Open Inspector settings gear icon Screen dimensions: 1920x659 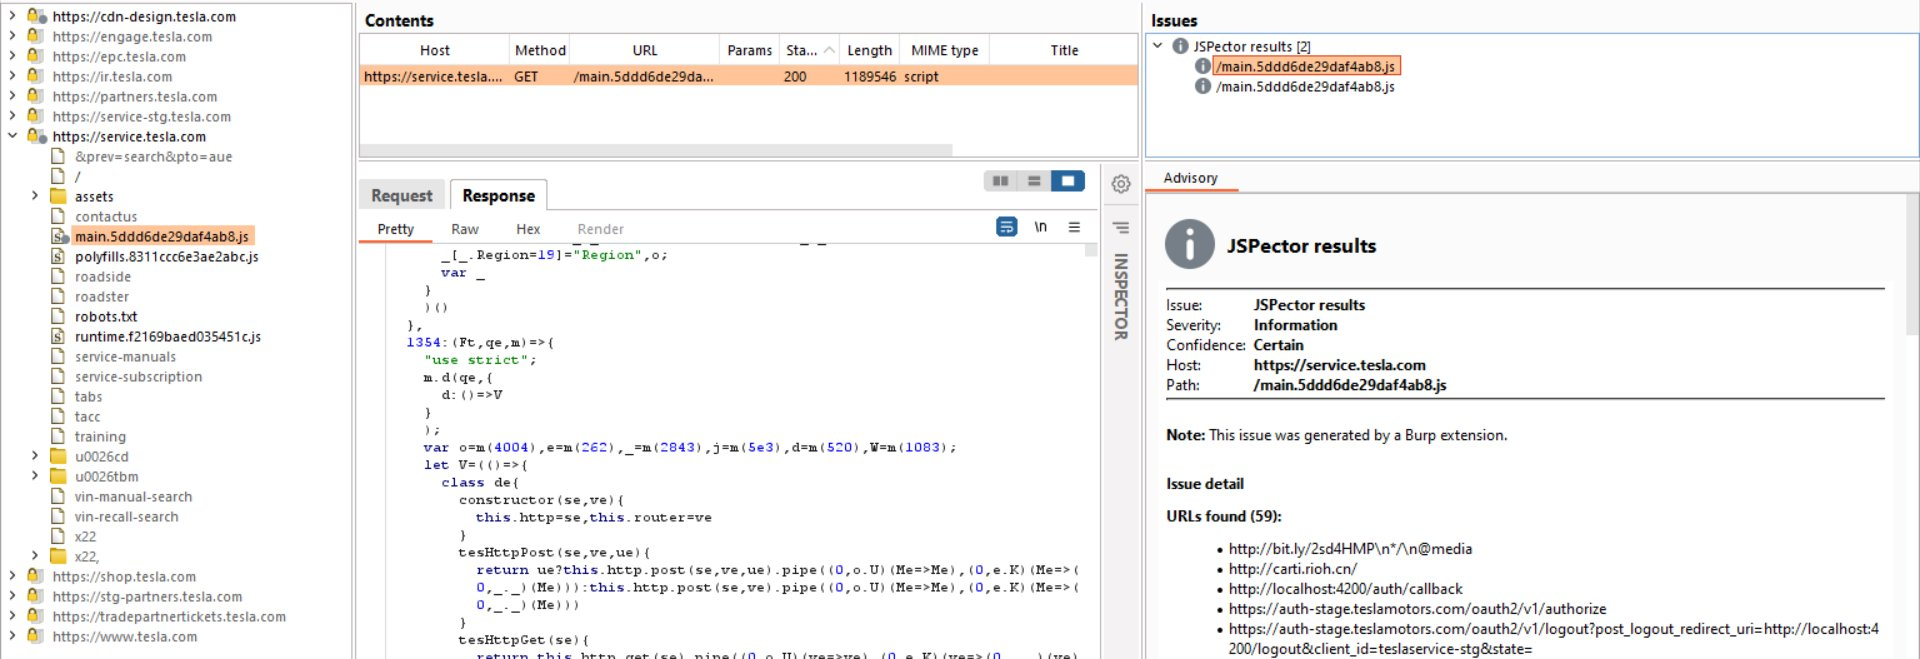click(1121, 184)
